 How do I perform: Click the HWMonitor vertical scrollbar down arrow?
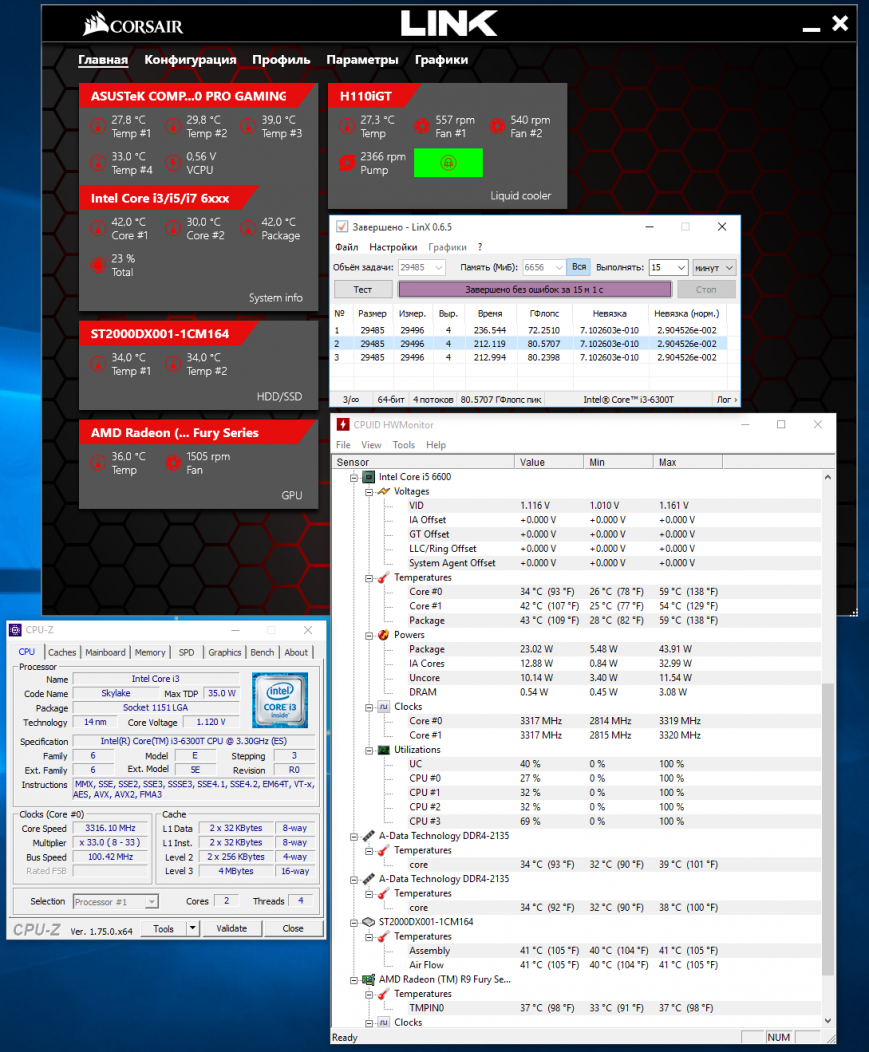tap(827, 1020)
